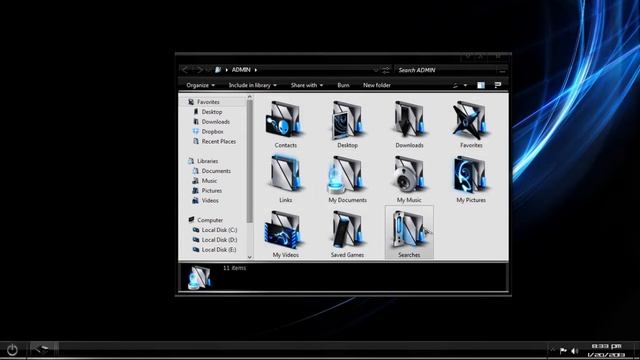This screenshot has height=360, width=640.
Task: Open the Contacts folder icon
Action: pyautogui.click(x=285, y=124)
